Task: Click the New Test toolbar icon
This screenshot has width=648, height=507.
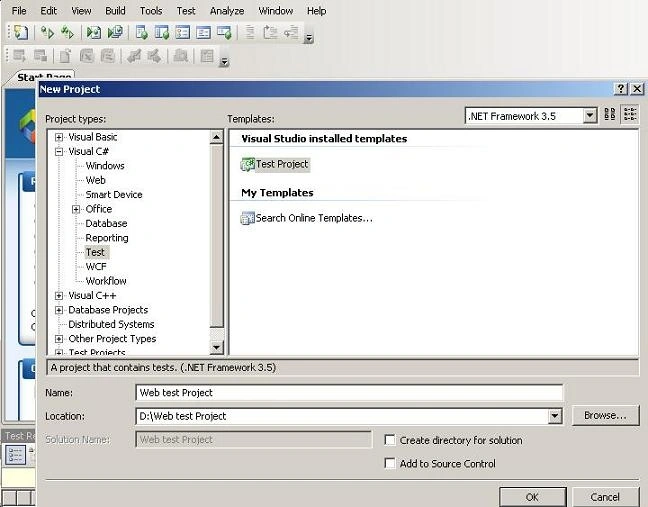Action: tap(21, 32)
